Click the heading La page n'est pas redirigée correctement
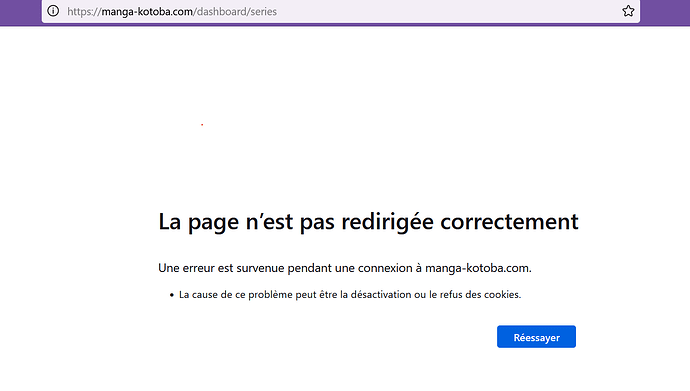 [x=368, y=222]
